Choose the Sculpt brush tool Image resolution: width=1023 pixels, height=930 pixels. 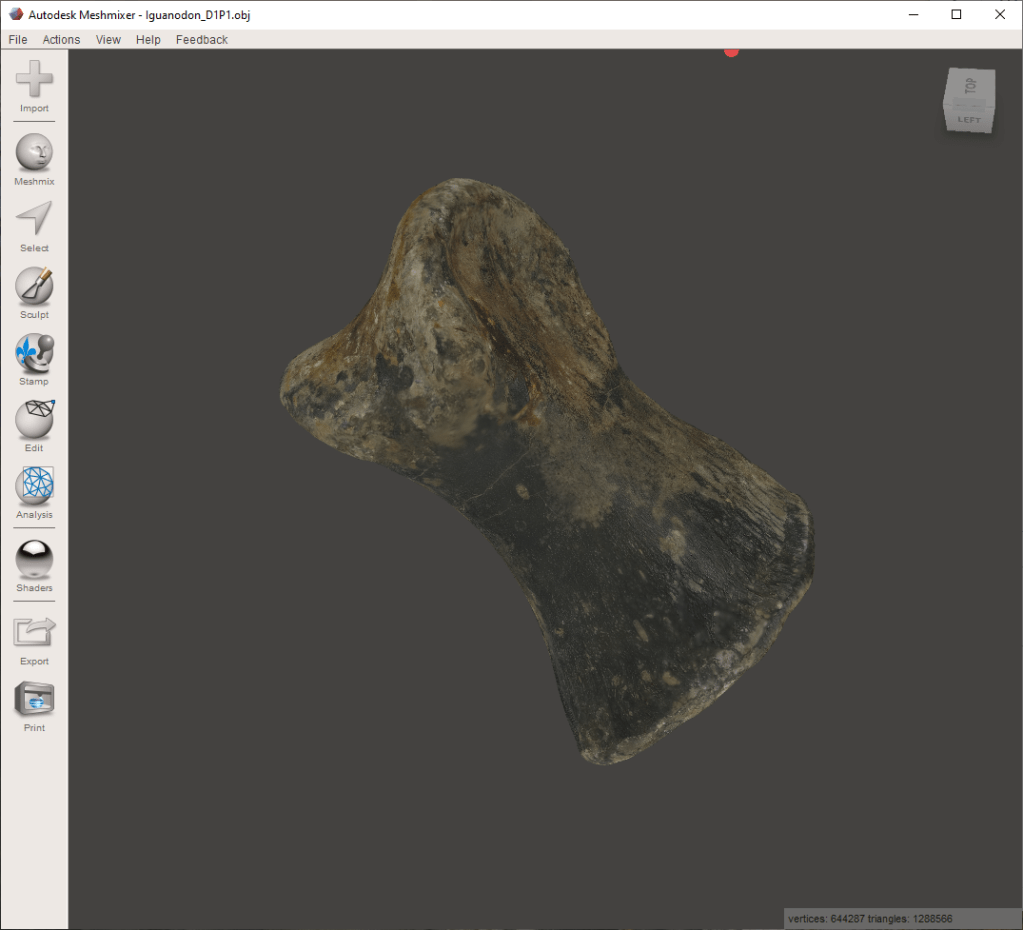point(34,286)
